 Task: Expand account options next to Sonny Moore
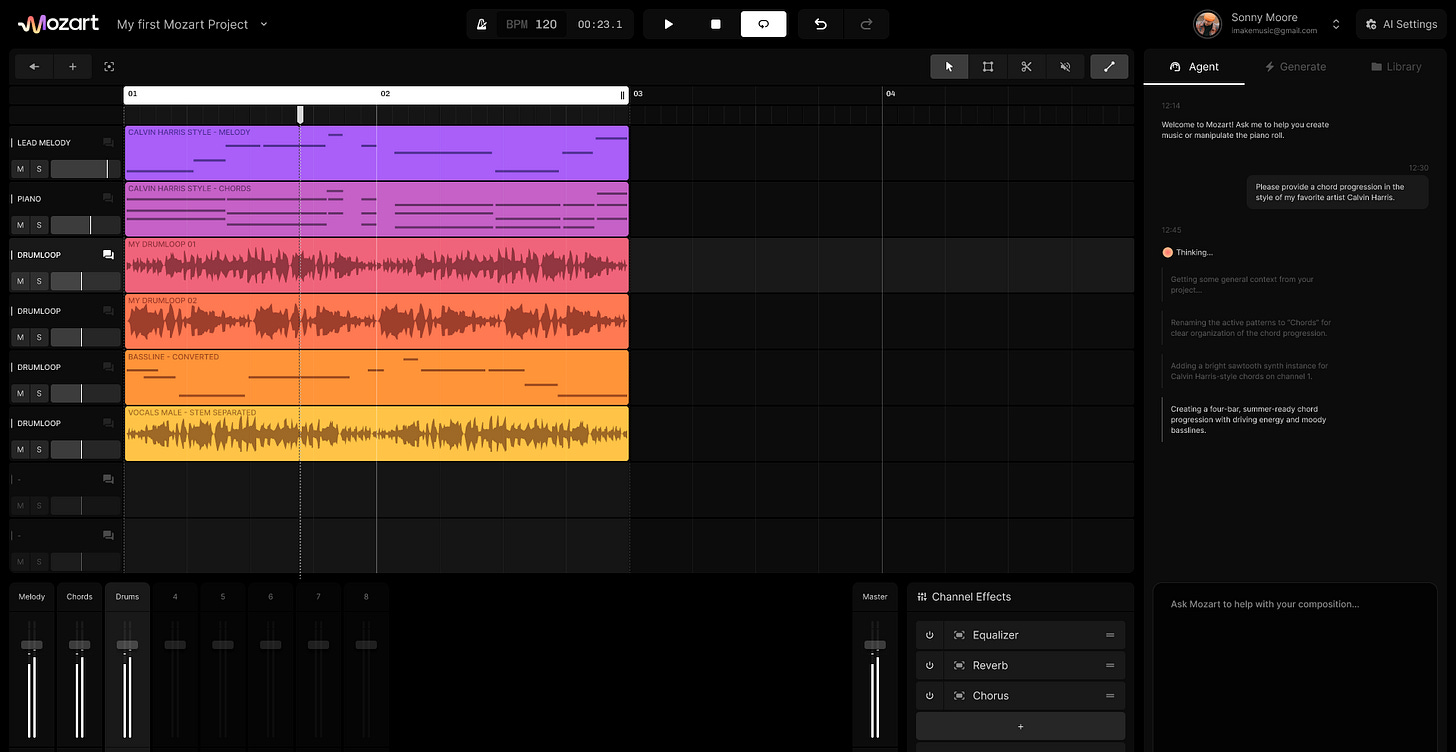pyautogui.click(x=1336, y=24)
